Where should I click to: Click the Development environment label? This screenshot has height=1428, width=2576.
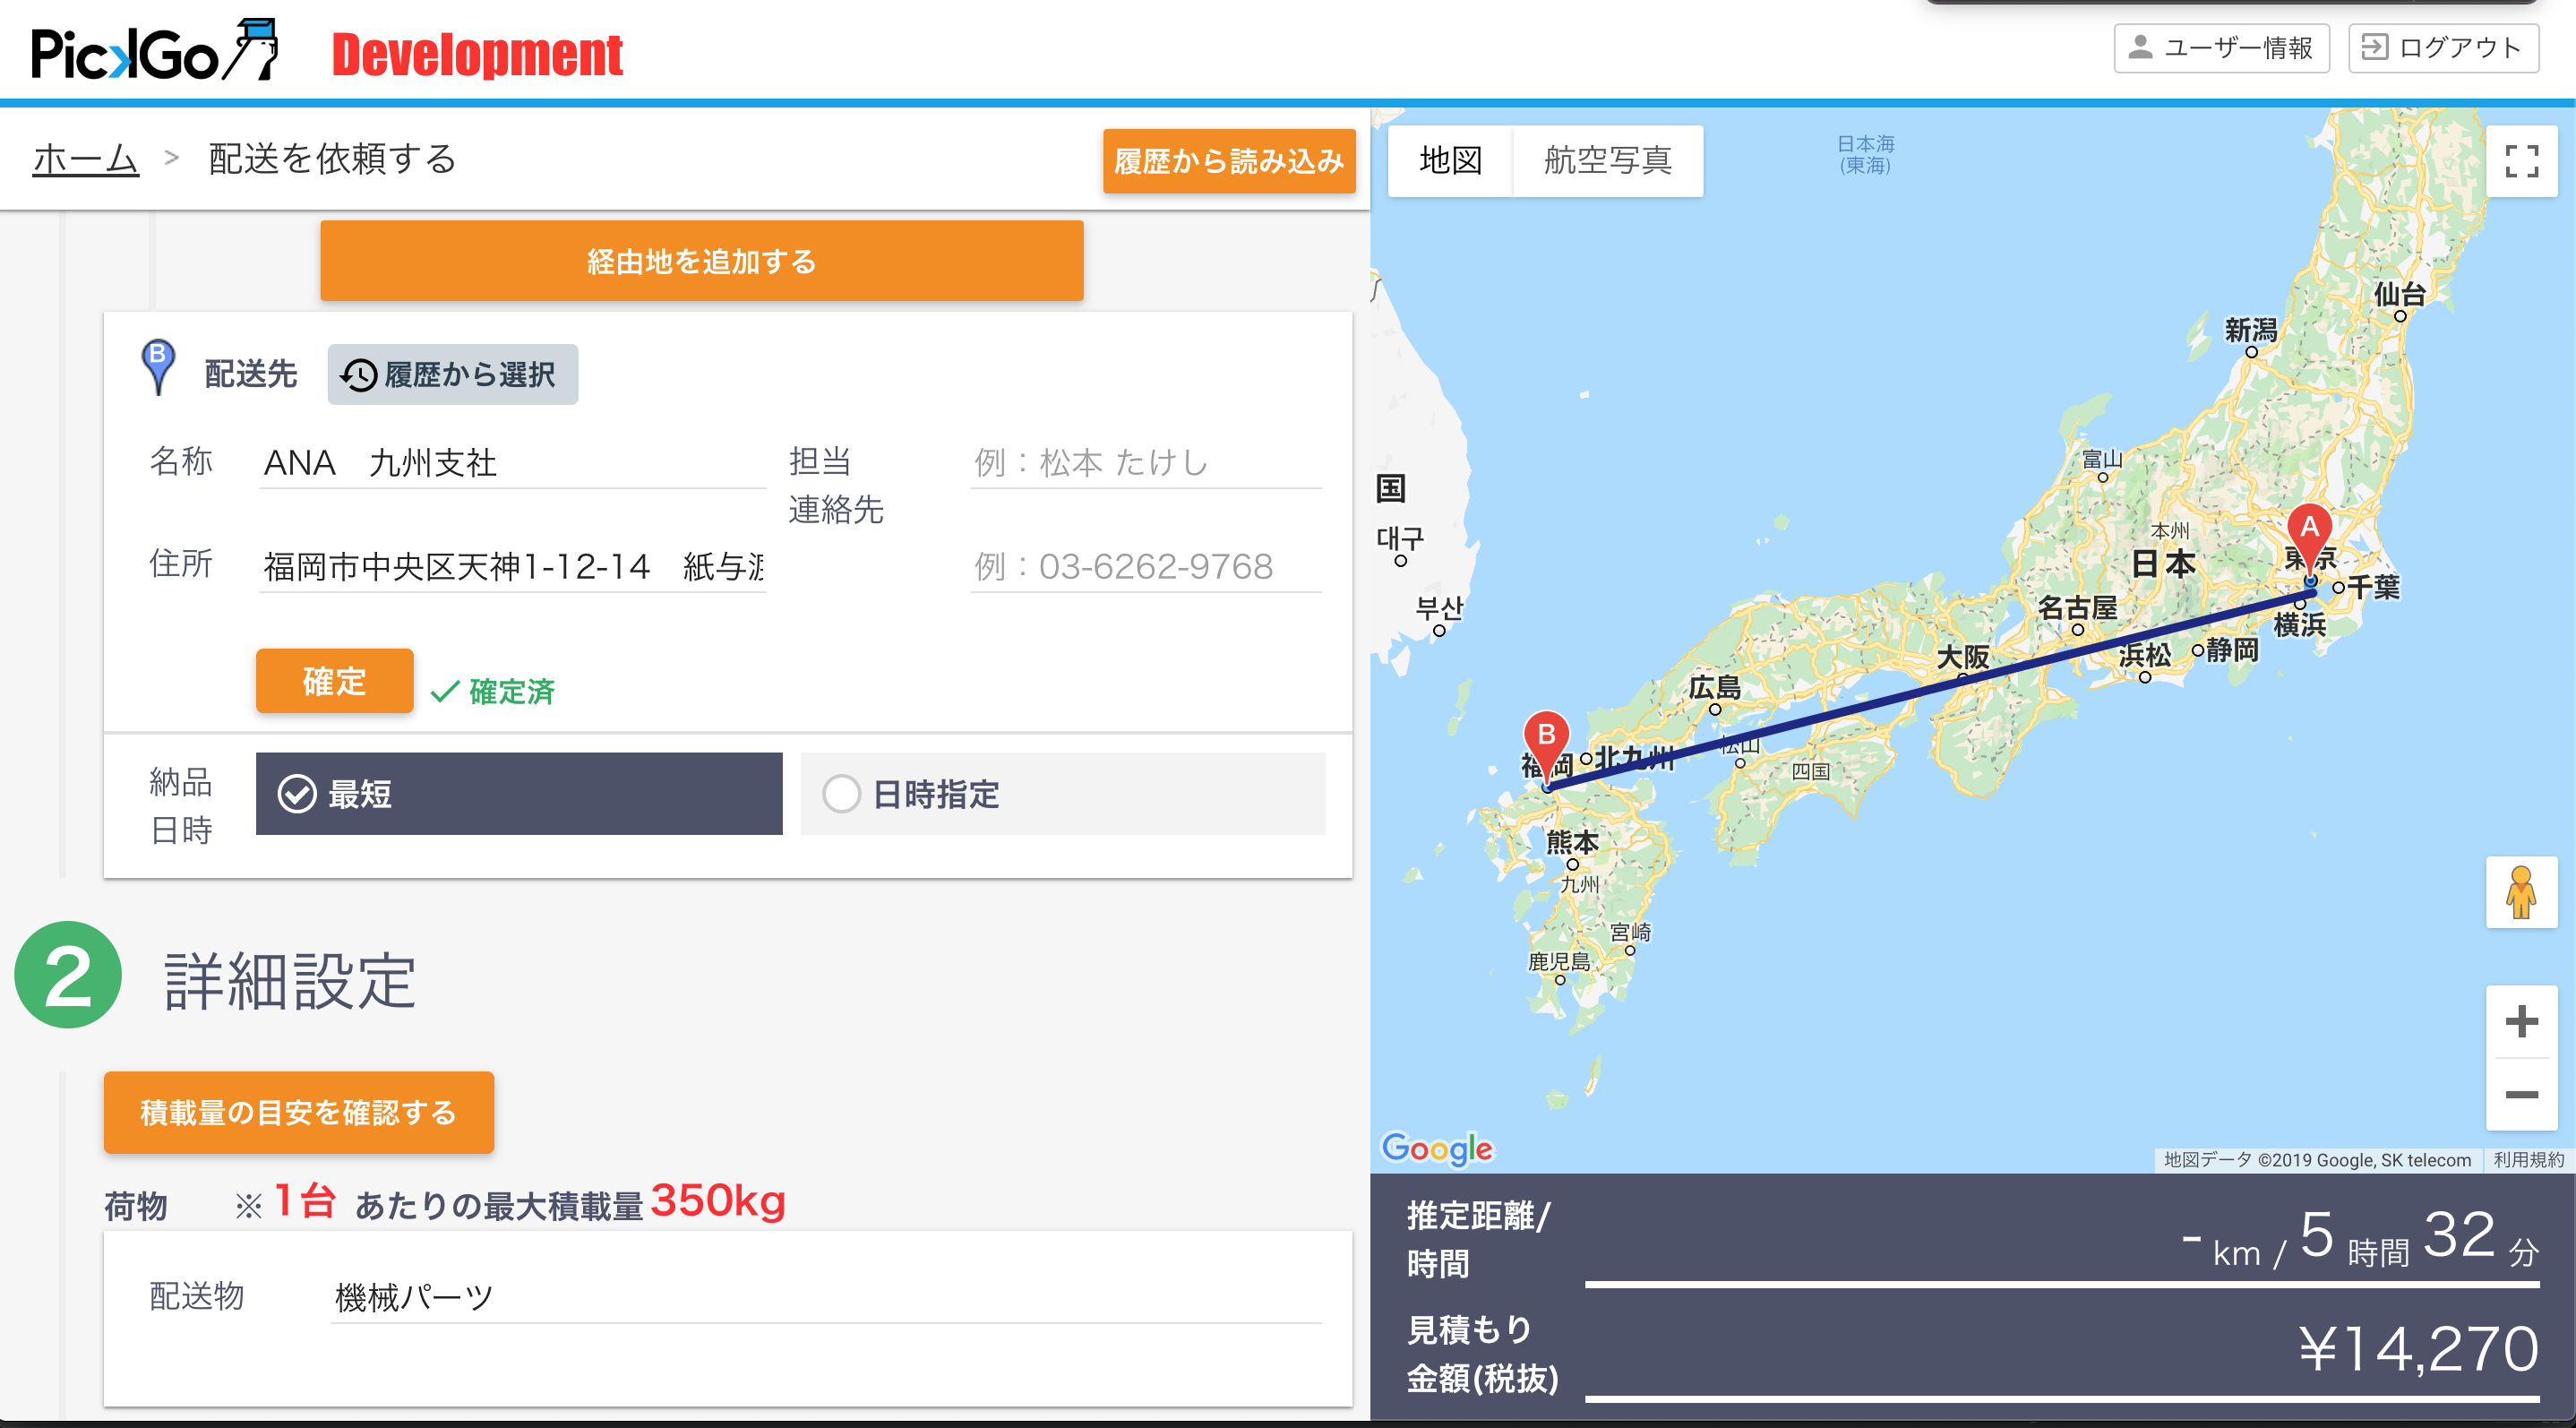tap(477, 54)
